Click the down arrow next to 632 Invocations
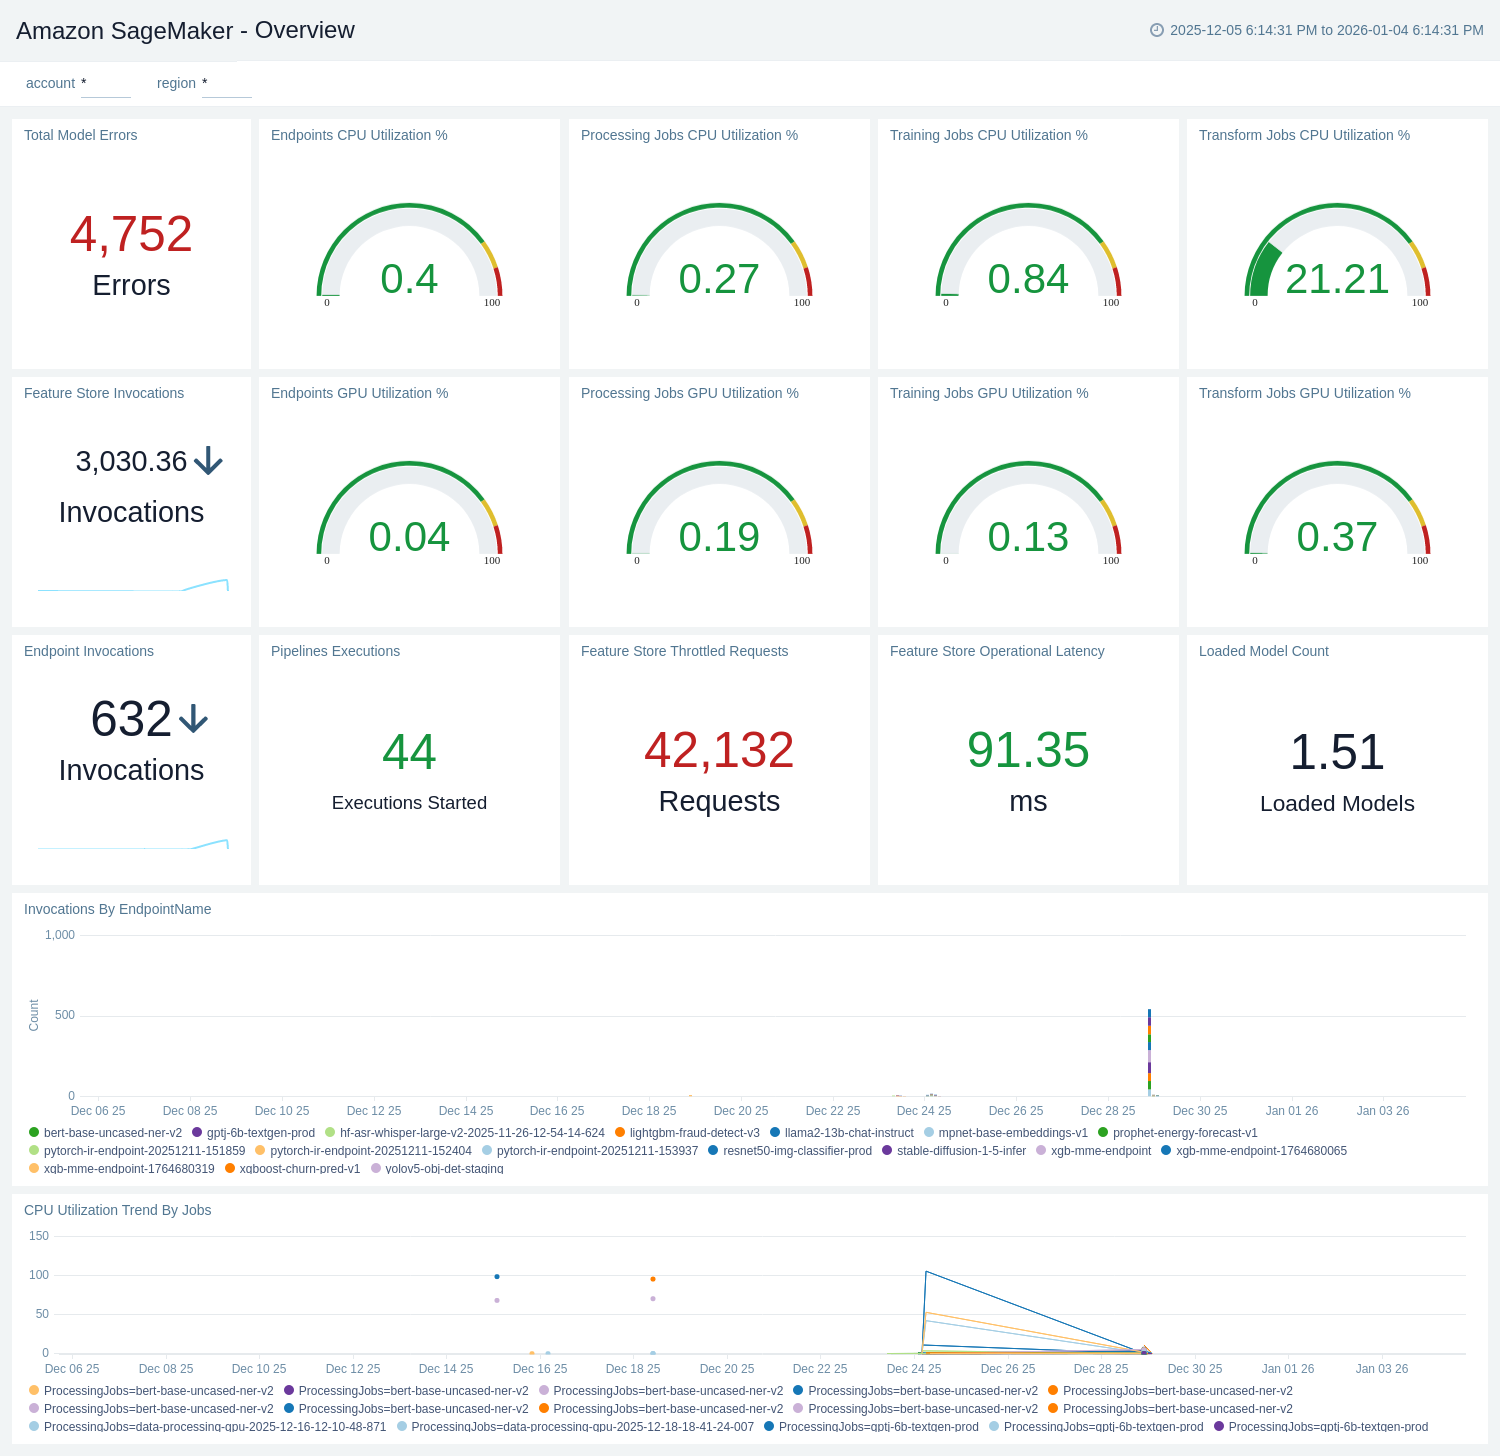The width and height of the screenshot is (1500, 1456). pyautogui.click(x=193, y=719)
